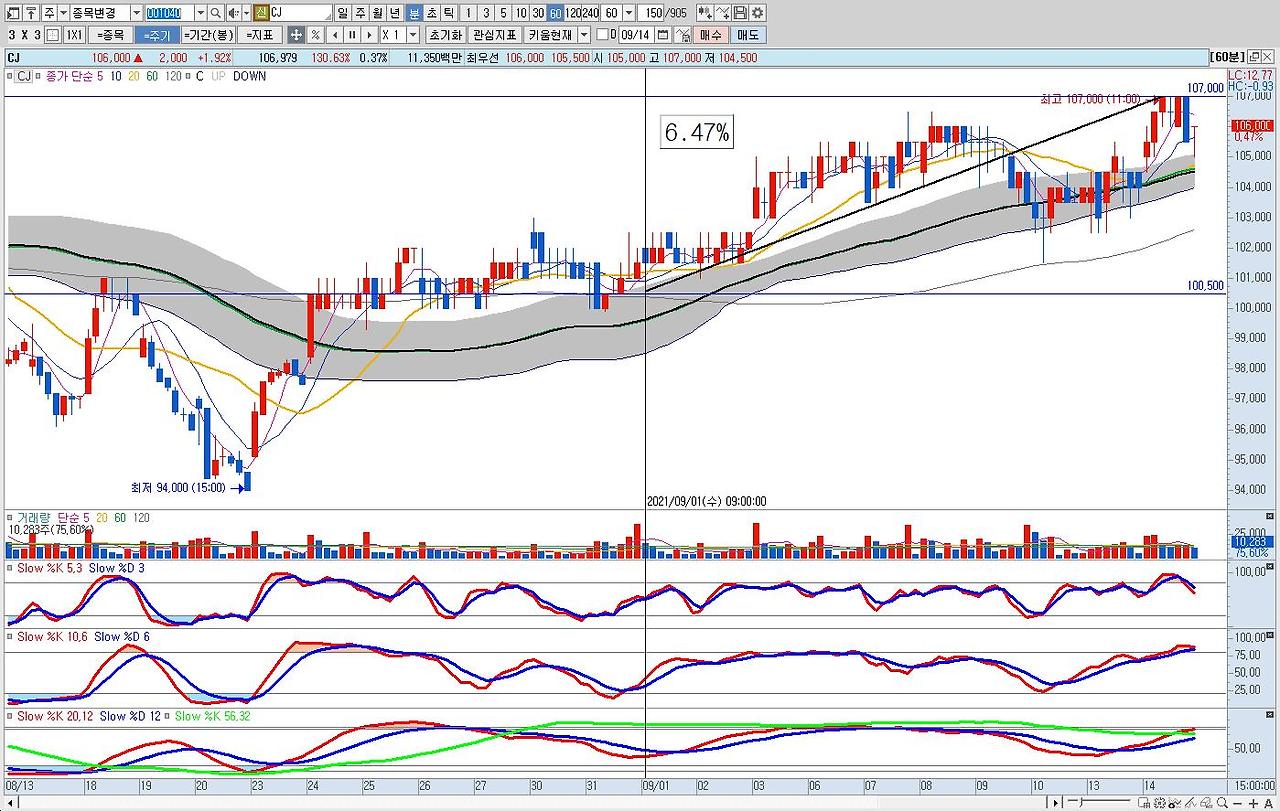Select the 240 minute interval button
The image size is (1280, 811).
[591, 13]
